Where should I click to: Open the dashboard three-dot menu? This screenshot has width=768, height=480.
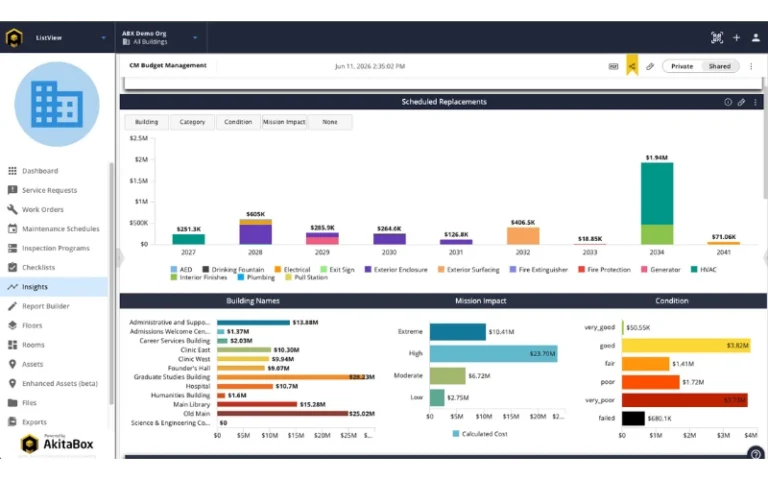tap(751, 66)
